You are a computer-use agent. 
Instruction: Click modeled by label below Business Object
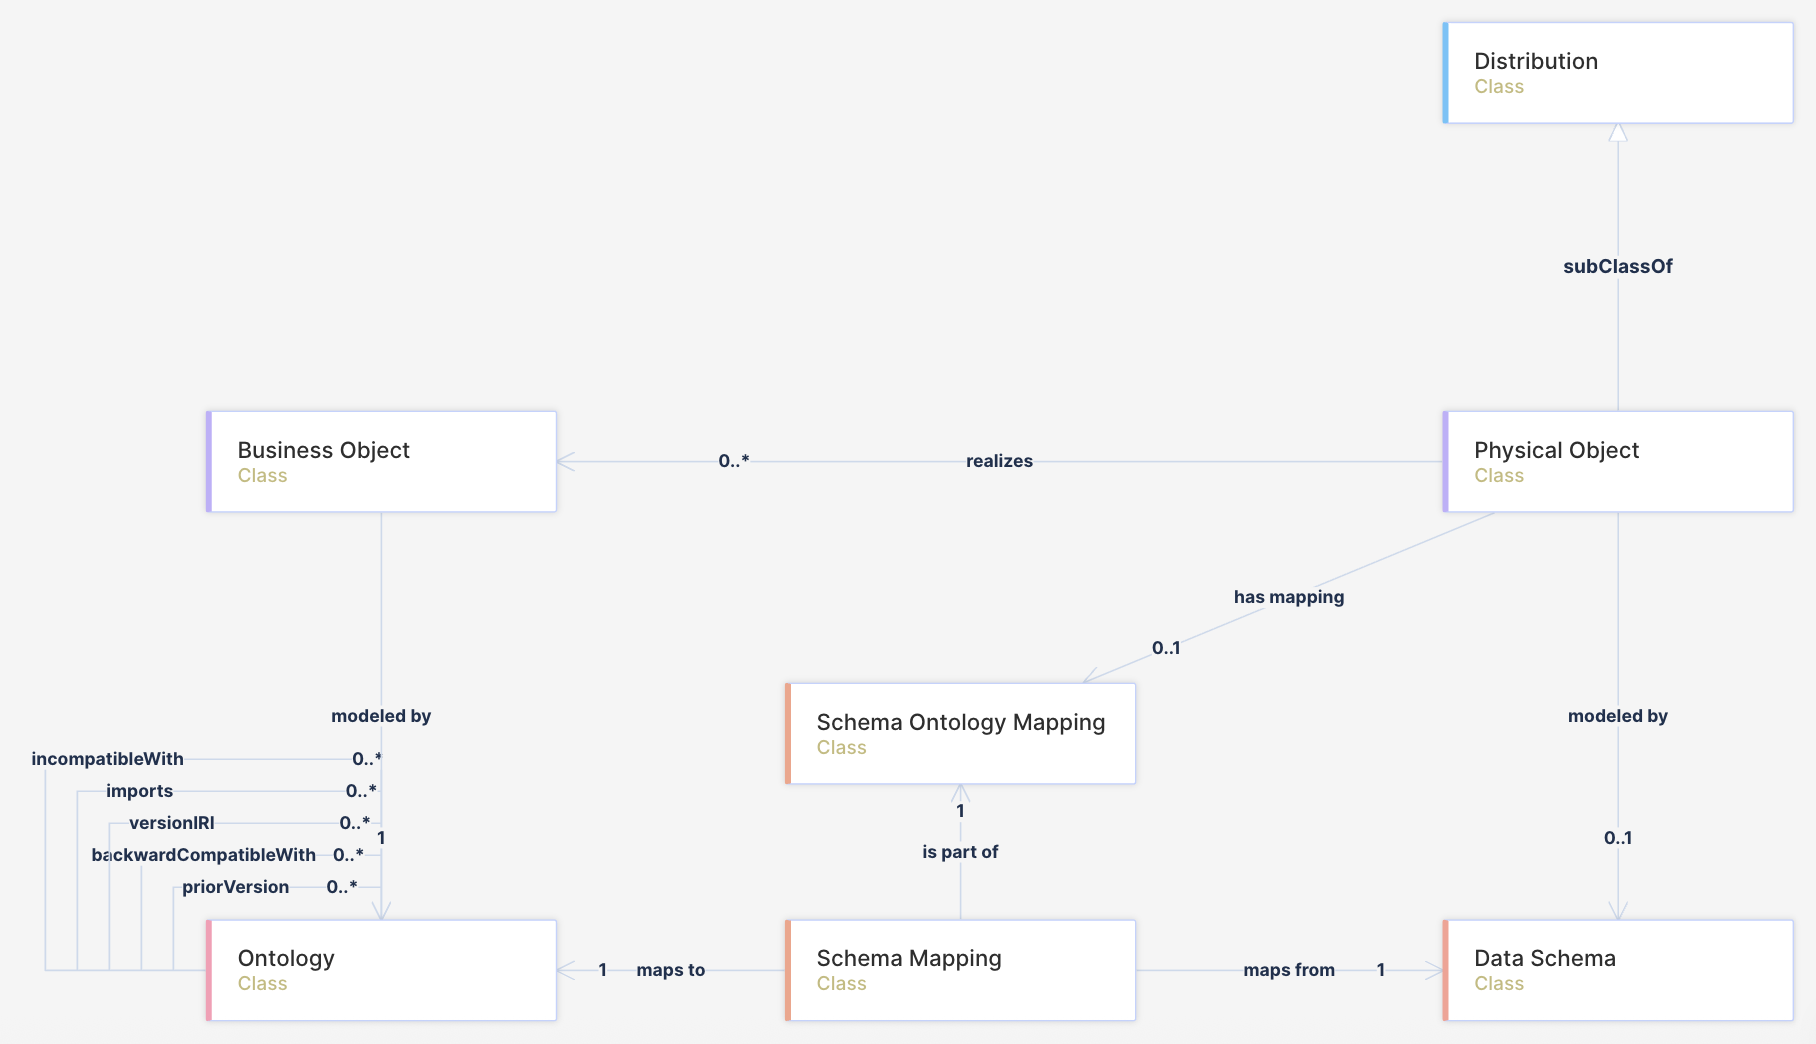(381, 716)
